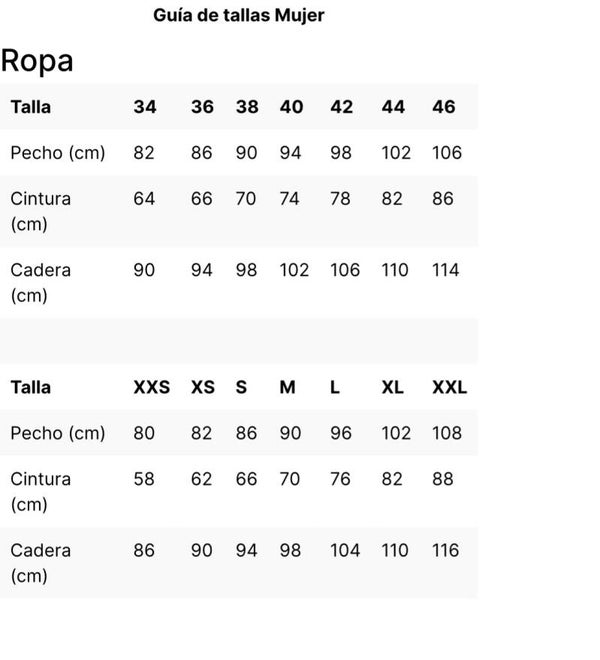Select the XXS size column header
Screen dimensions: 600x660
[x=152, y=387]
